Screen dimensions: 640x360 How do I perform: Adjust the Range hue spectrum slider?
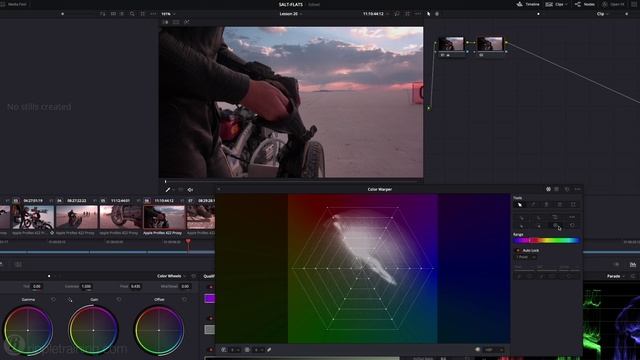point(547,241)
